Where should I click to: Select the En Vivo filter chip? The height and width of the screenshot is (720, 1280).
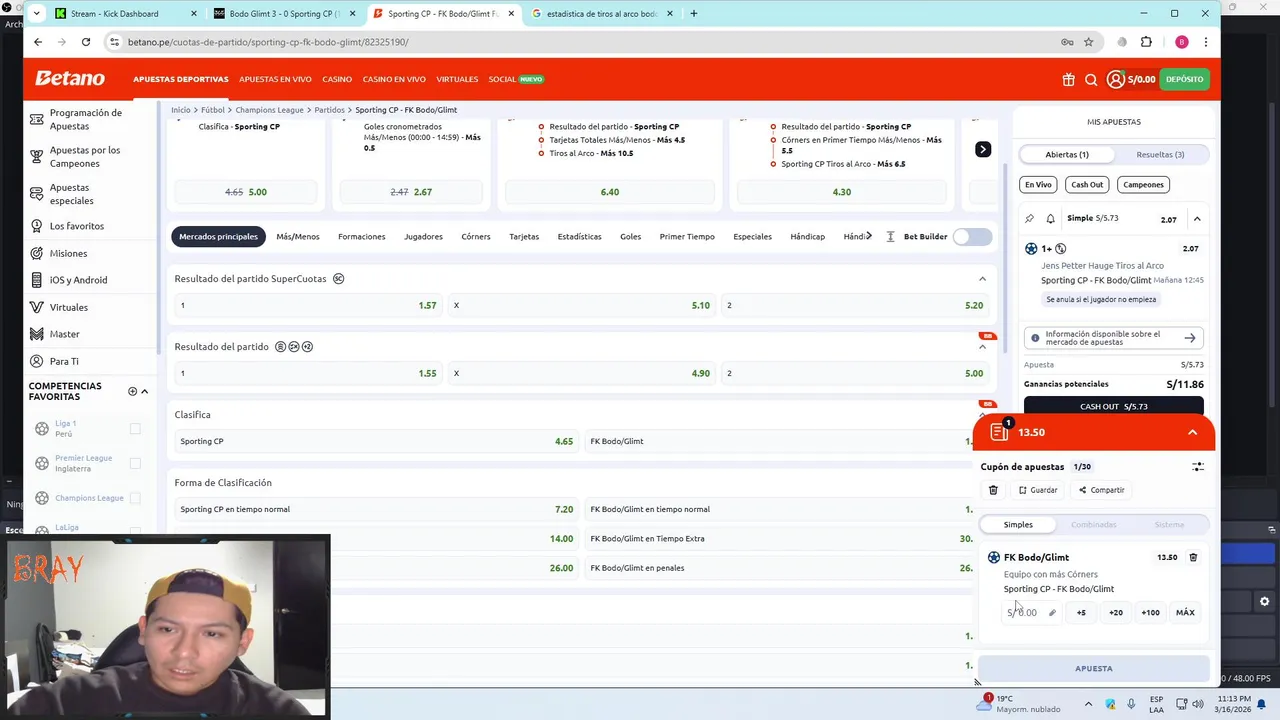1038,184
